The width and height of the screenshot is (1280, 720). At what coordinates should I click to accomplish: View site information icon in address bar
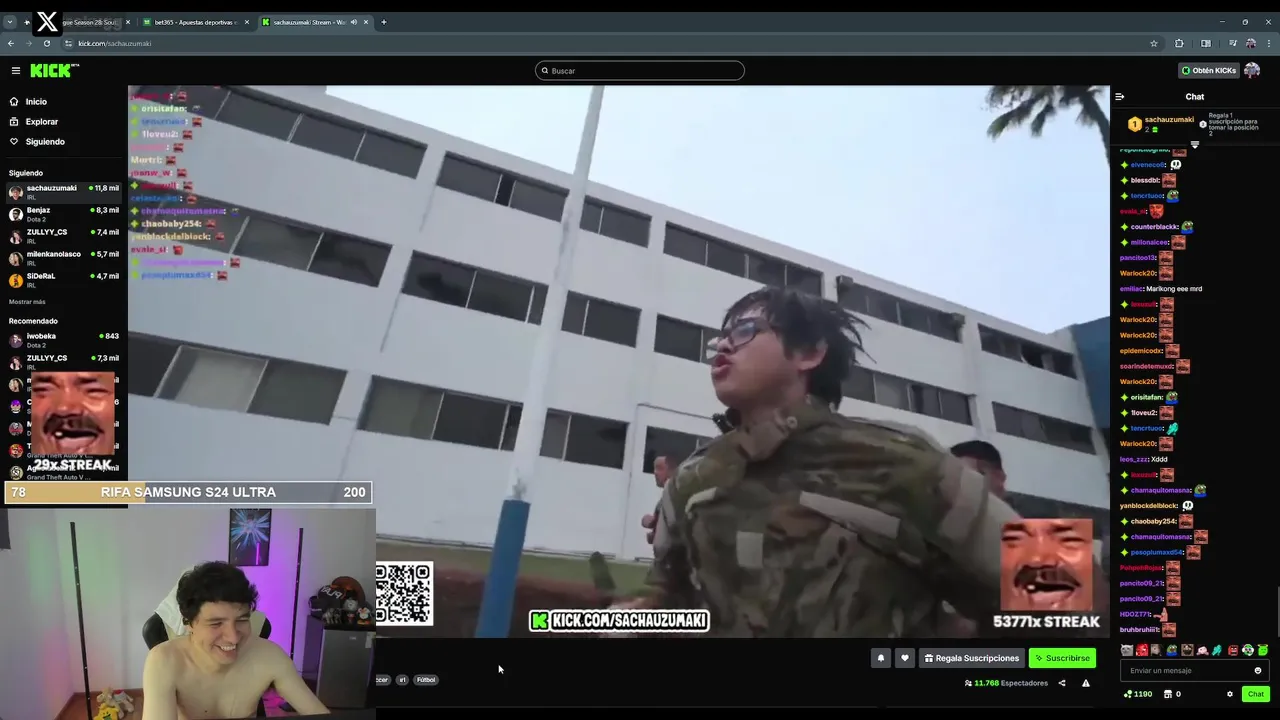point(69,43)
